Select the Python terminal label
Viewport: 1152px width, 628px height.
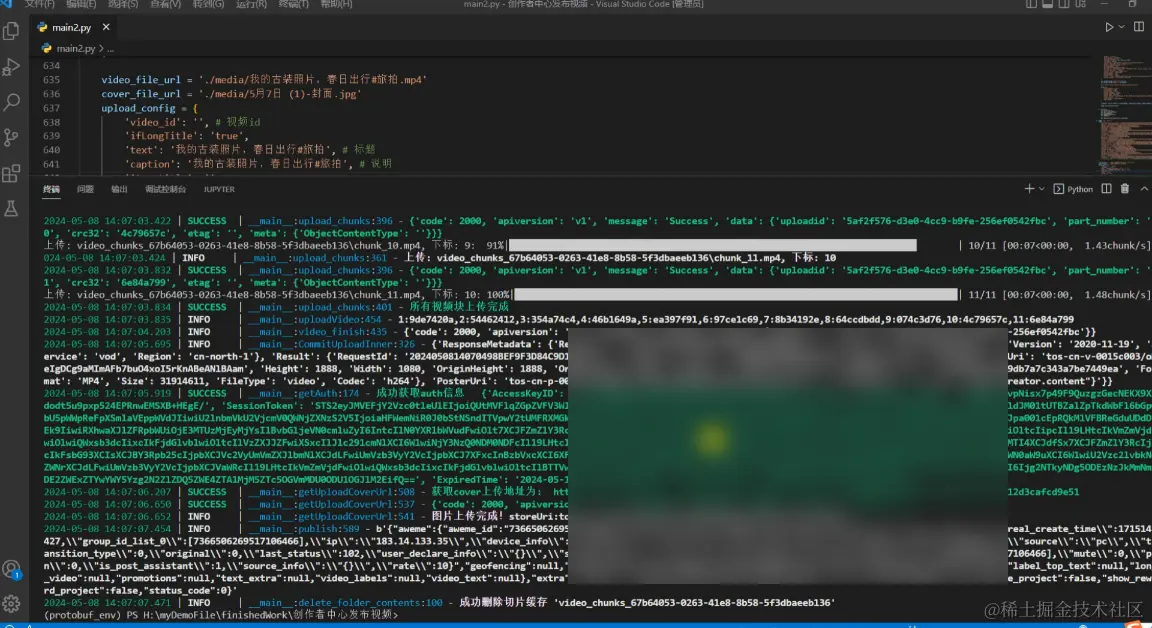pyautogui.click(x=1073, y=189)
